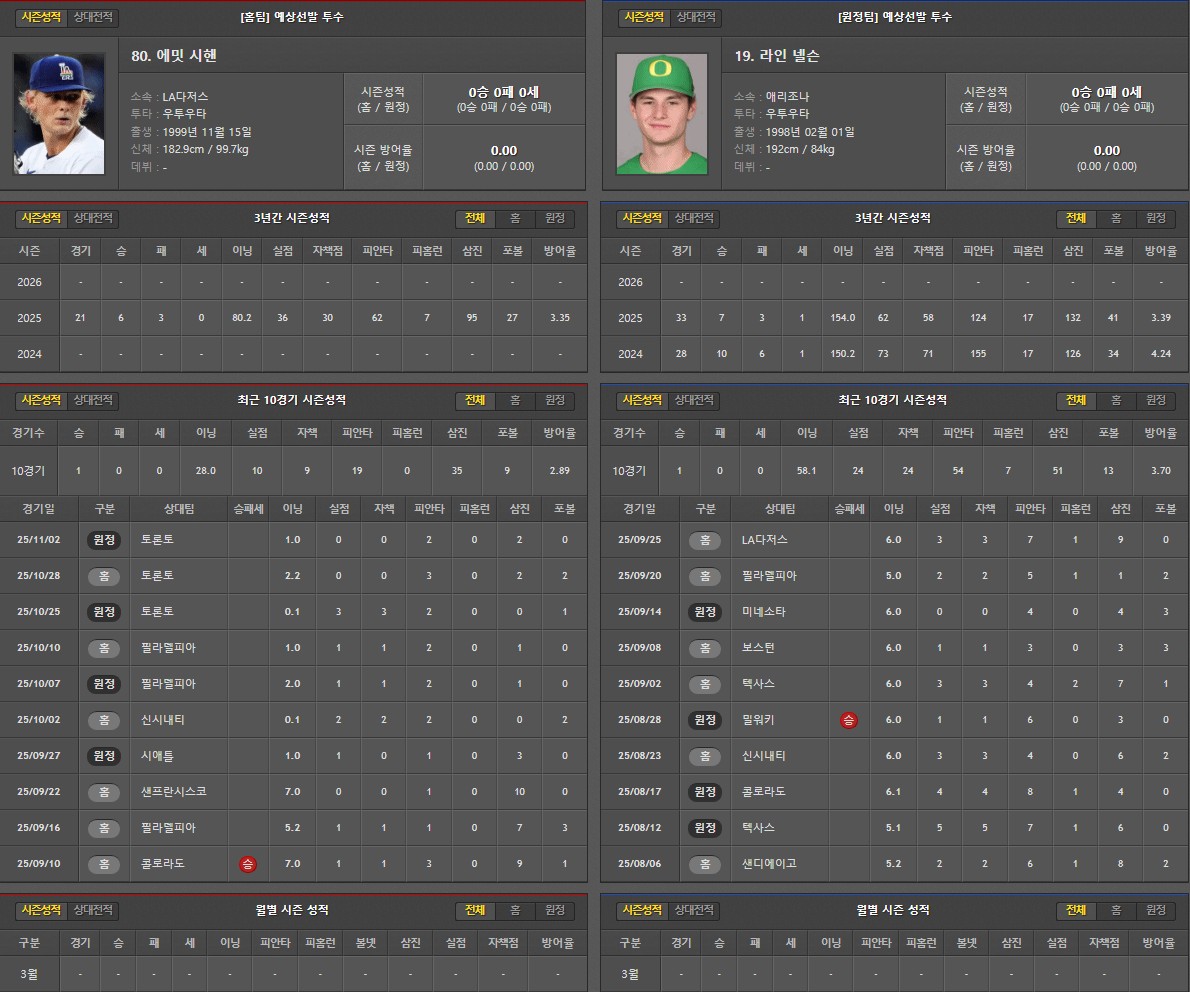
Task: Switch 에밋 시핸's 3년간 시즌성적 to 홈
Action: [x=515, y=218]
